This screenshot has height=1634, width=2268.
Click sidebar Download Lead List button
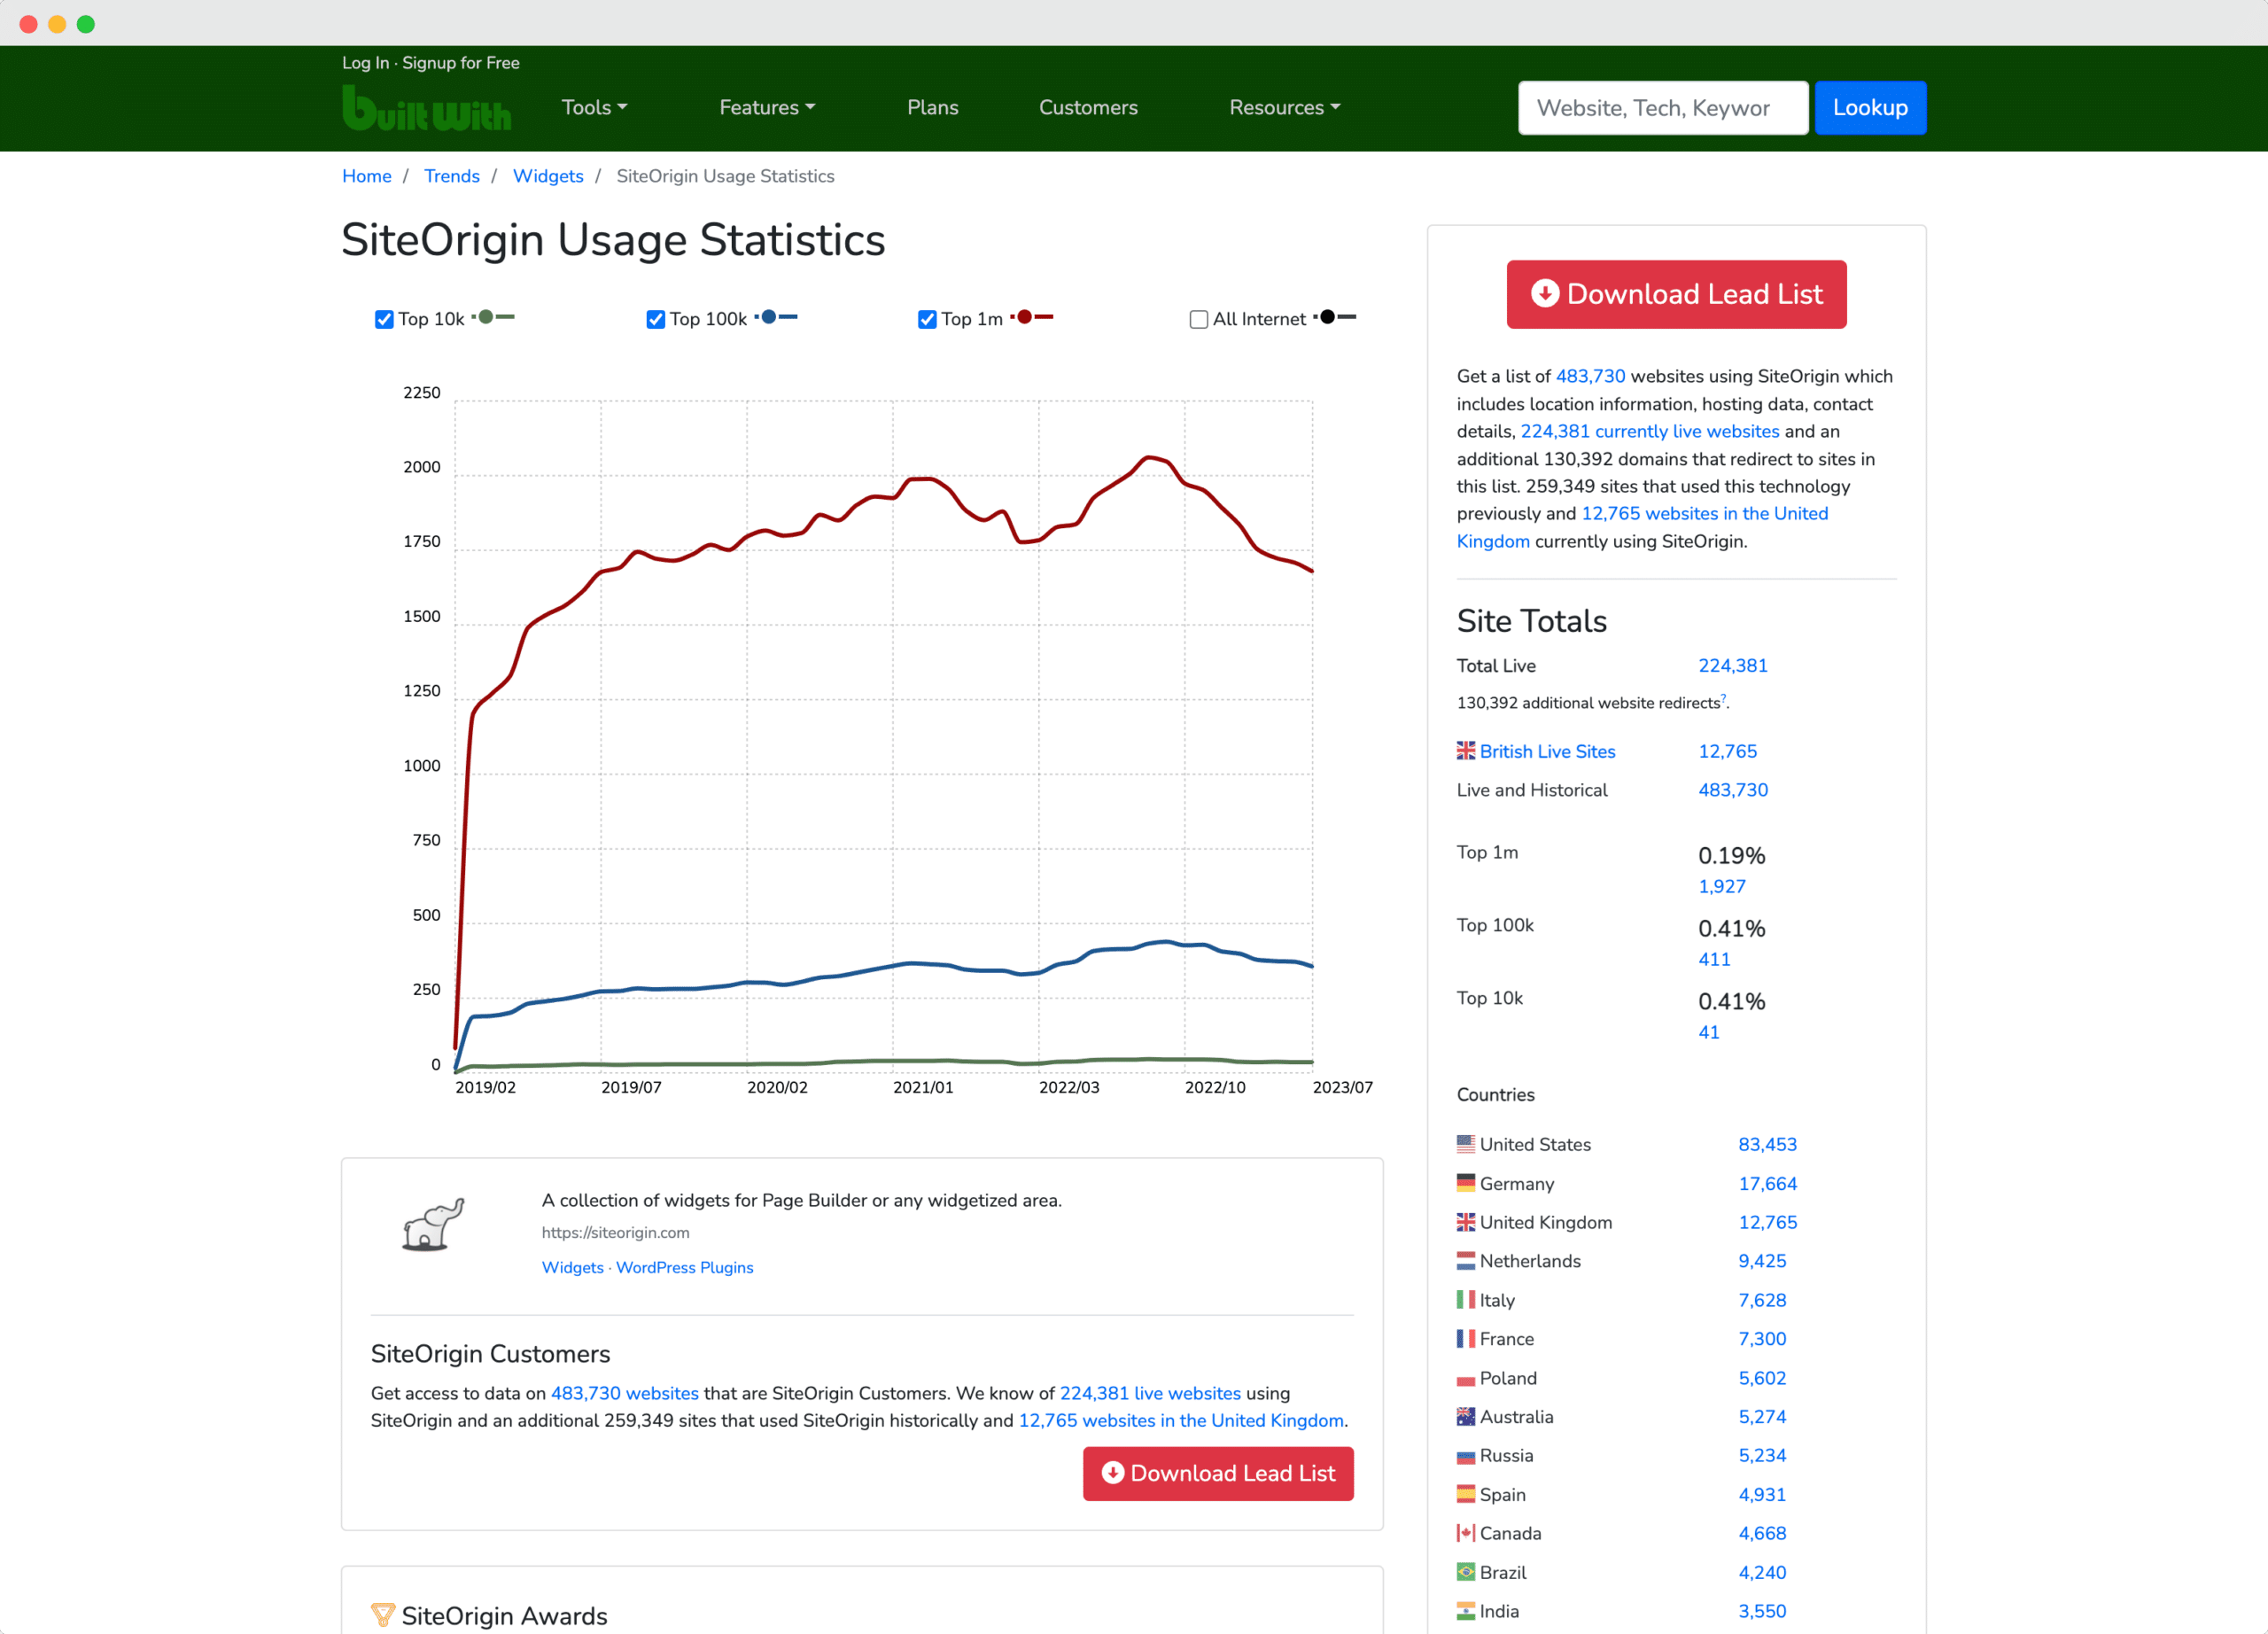point(1676,294)
